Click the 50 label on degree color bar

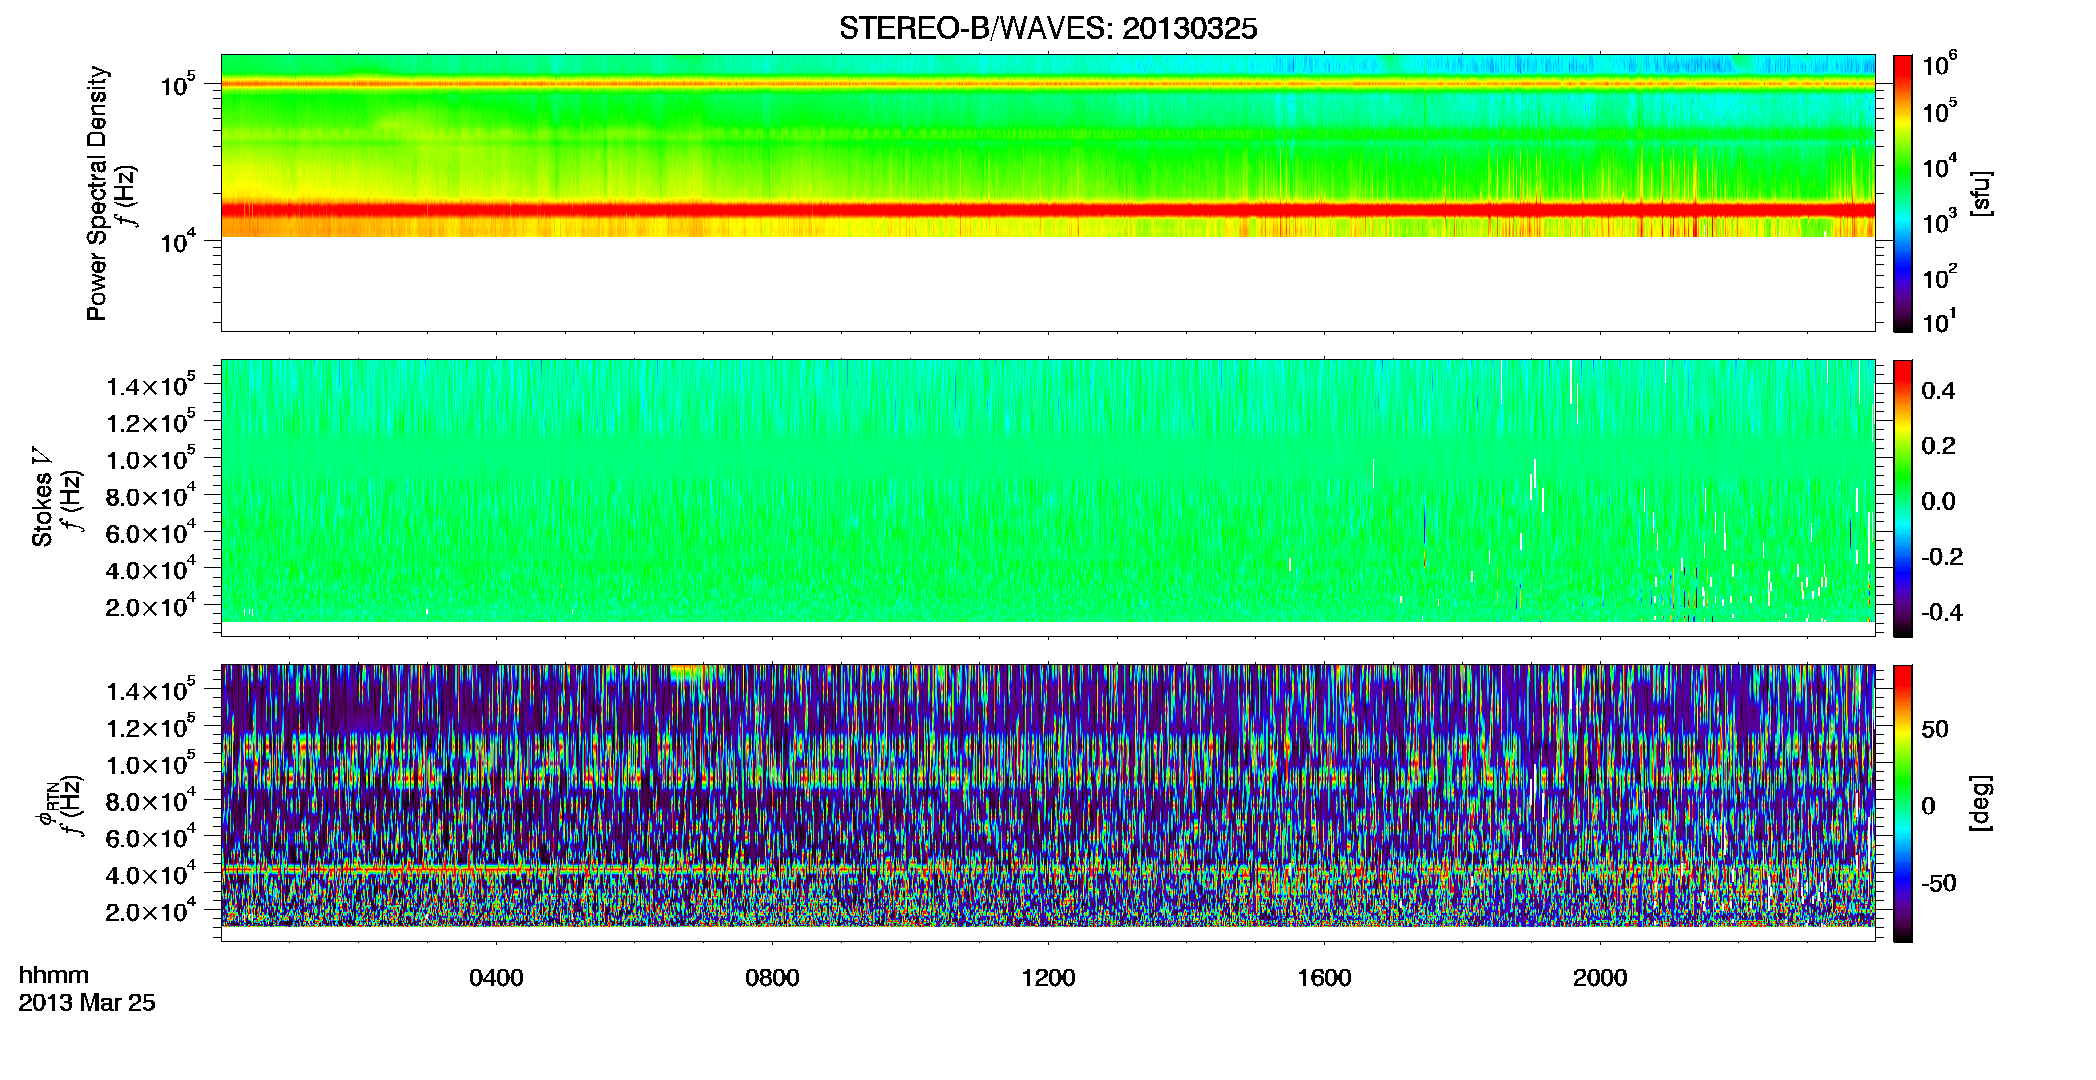click(1935, 729)
